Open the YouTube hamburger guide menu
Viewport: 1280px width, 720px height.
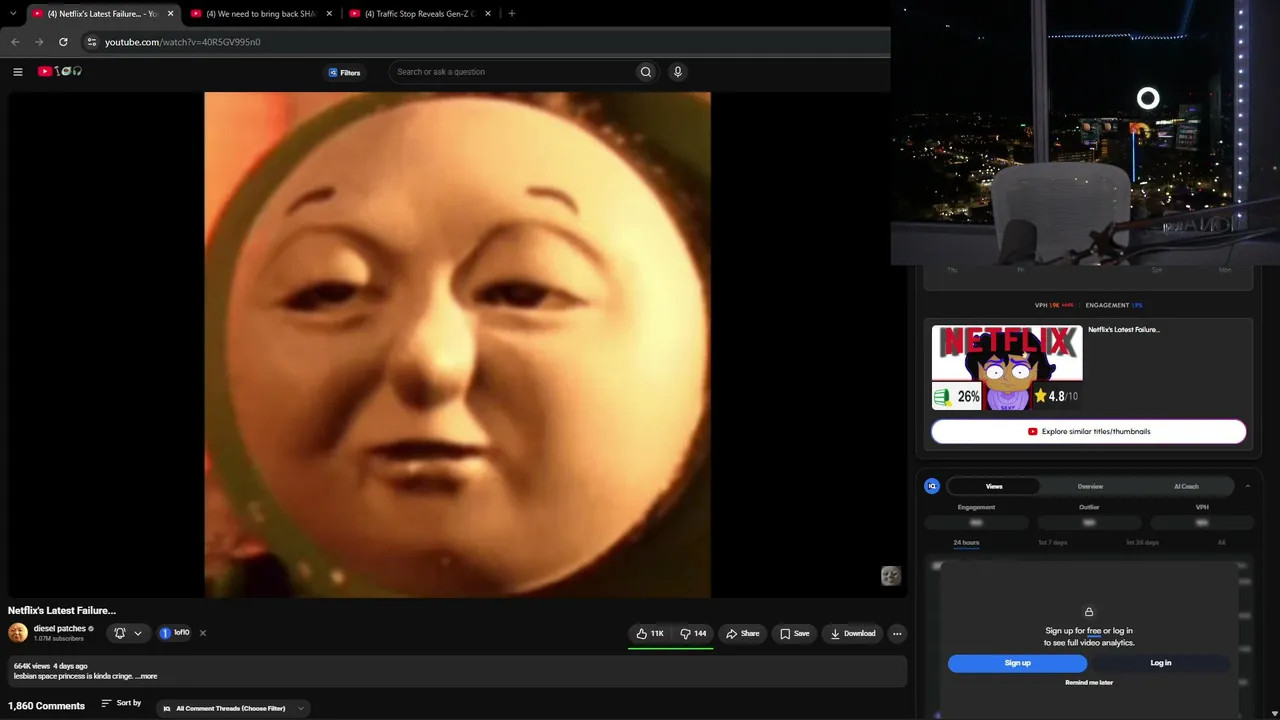(x=17, y=72)
